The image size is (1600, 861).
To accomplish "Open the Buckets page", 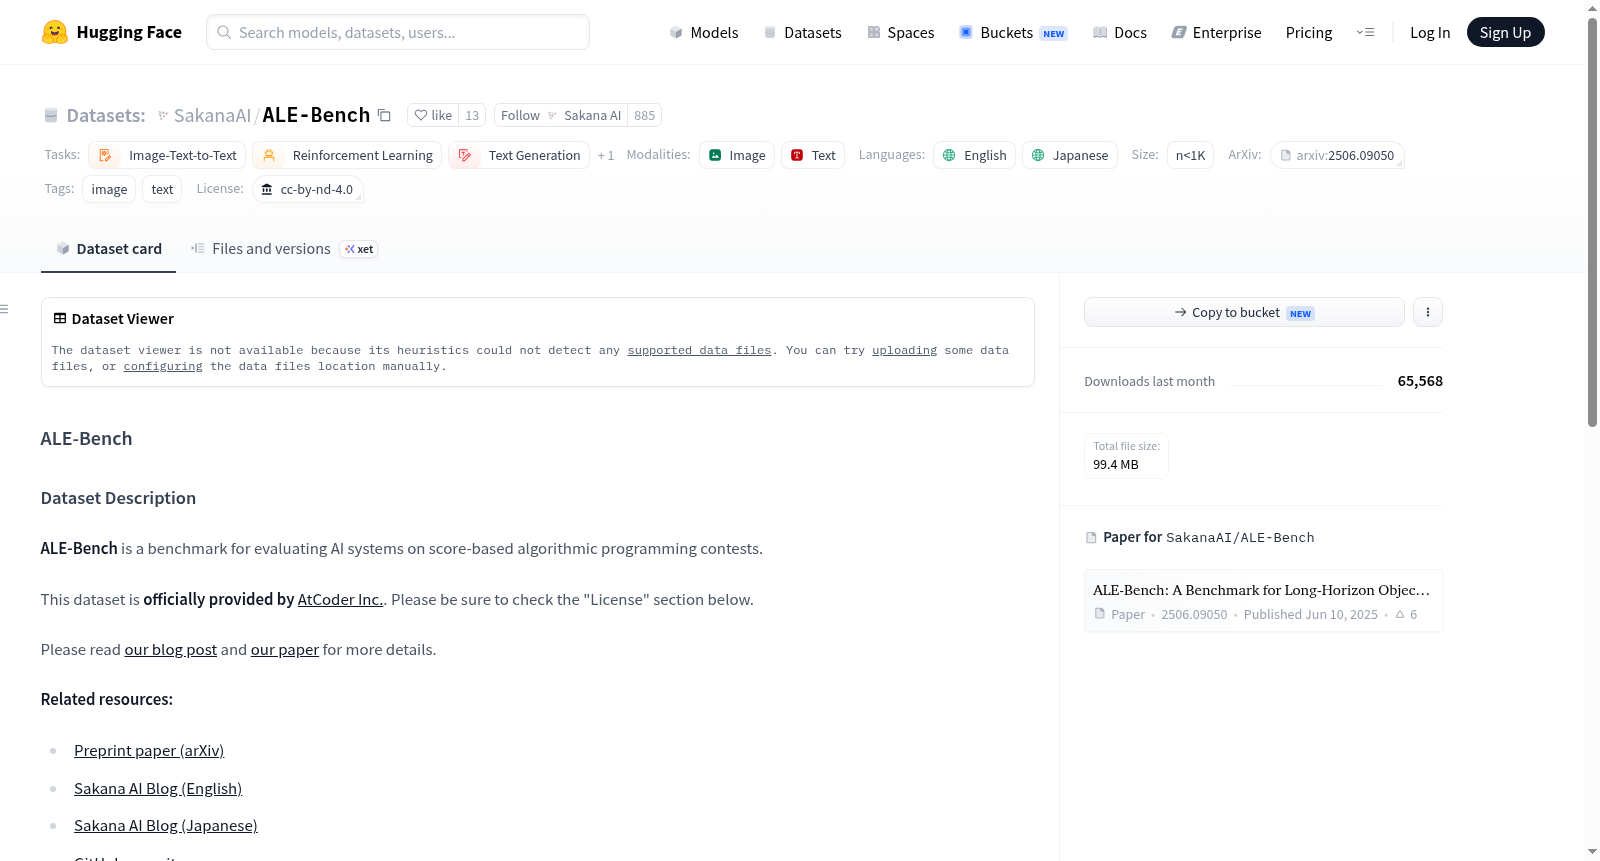I will (1013, 32).
